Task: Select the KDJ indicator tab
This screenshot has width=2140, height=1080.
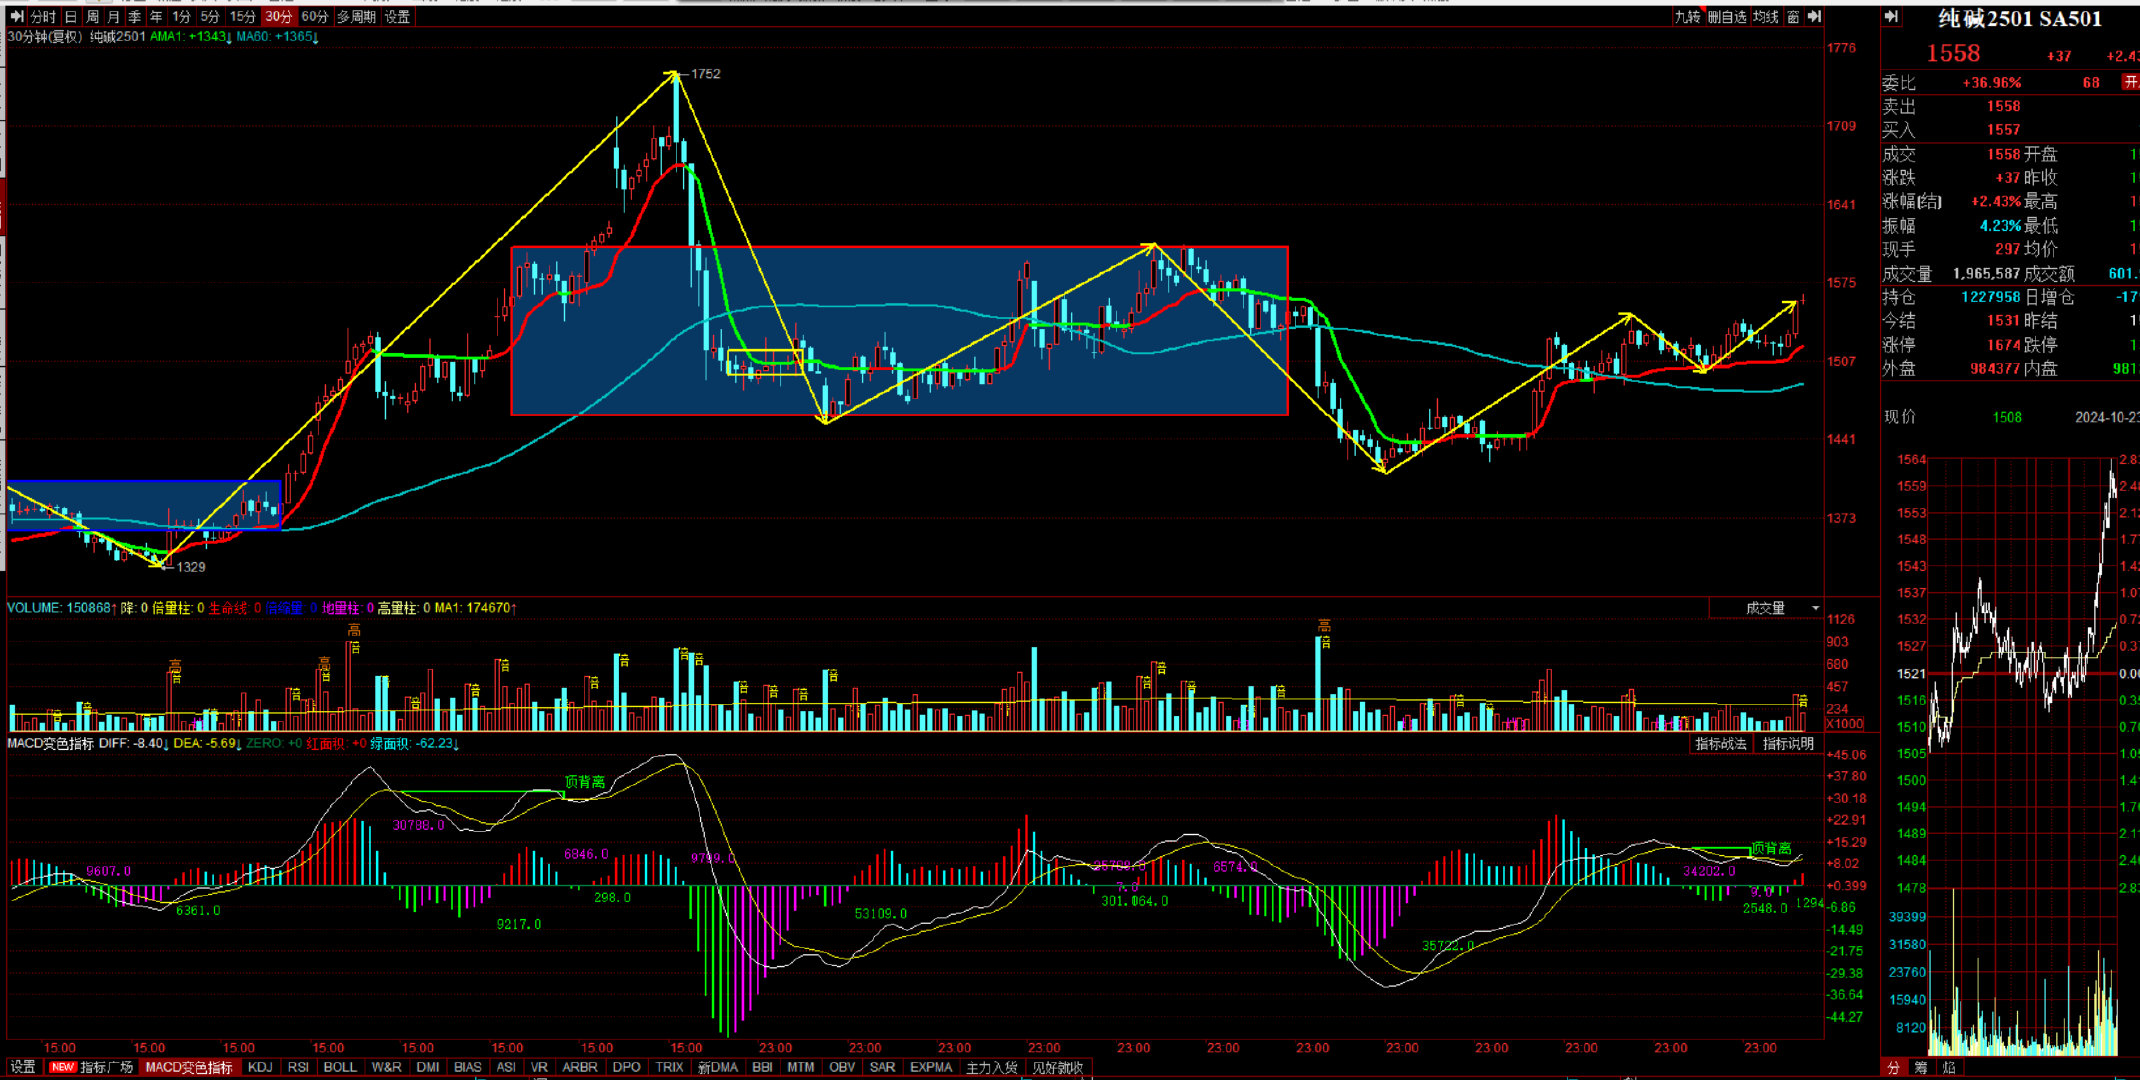Action: (260, 1067)
